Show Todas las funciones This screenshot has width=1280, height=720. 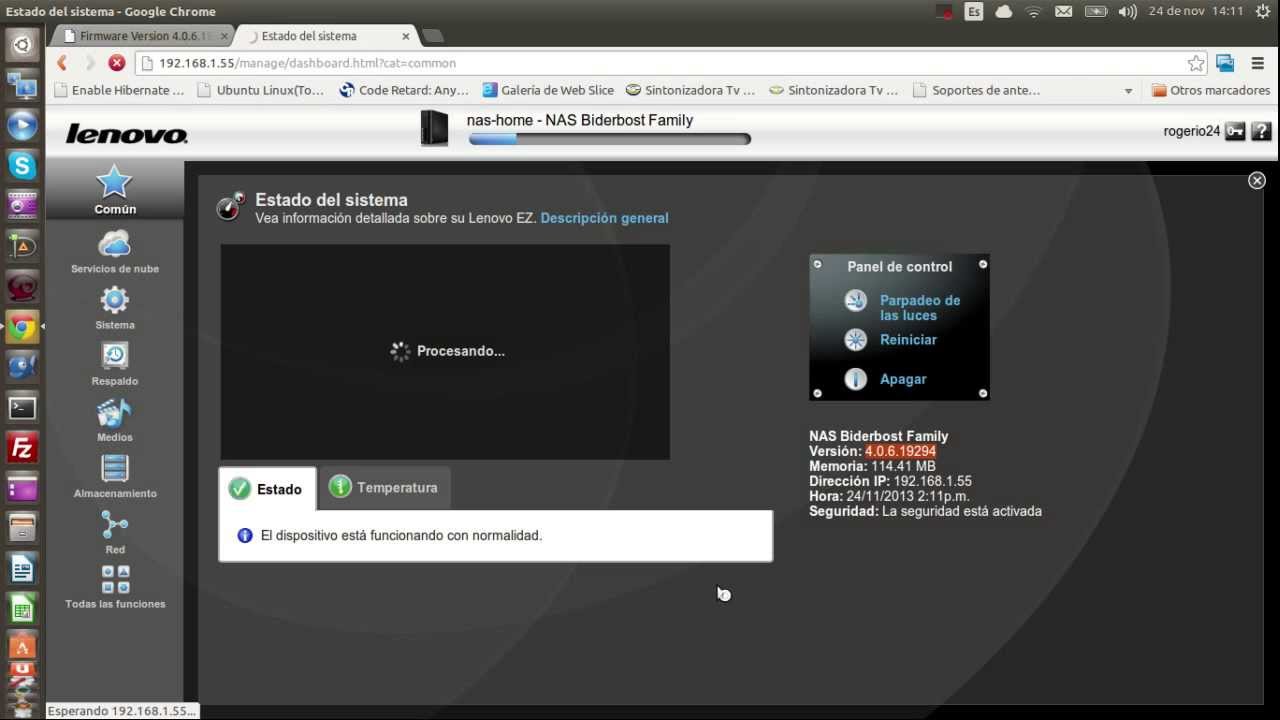pyautogui.click(x=114, y=587)
